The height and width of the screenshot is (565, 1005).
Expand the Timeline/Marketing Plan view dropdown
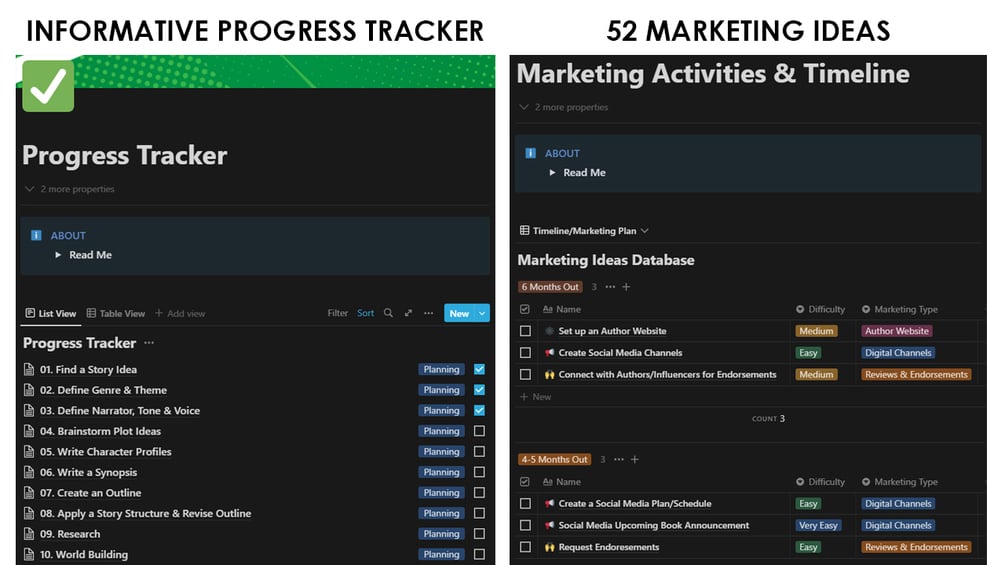coord(645,231)
